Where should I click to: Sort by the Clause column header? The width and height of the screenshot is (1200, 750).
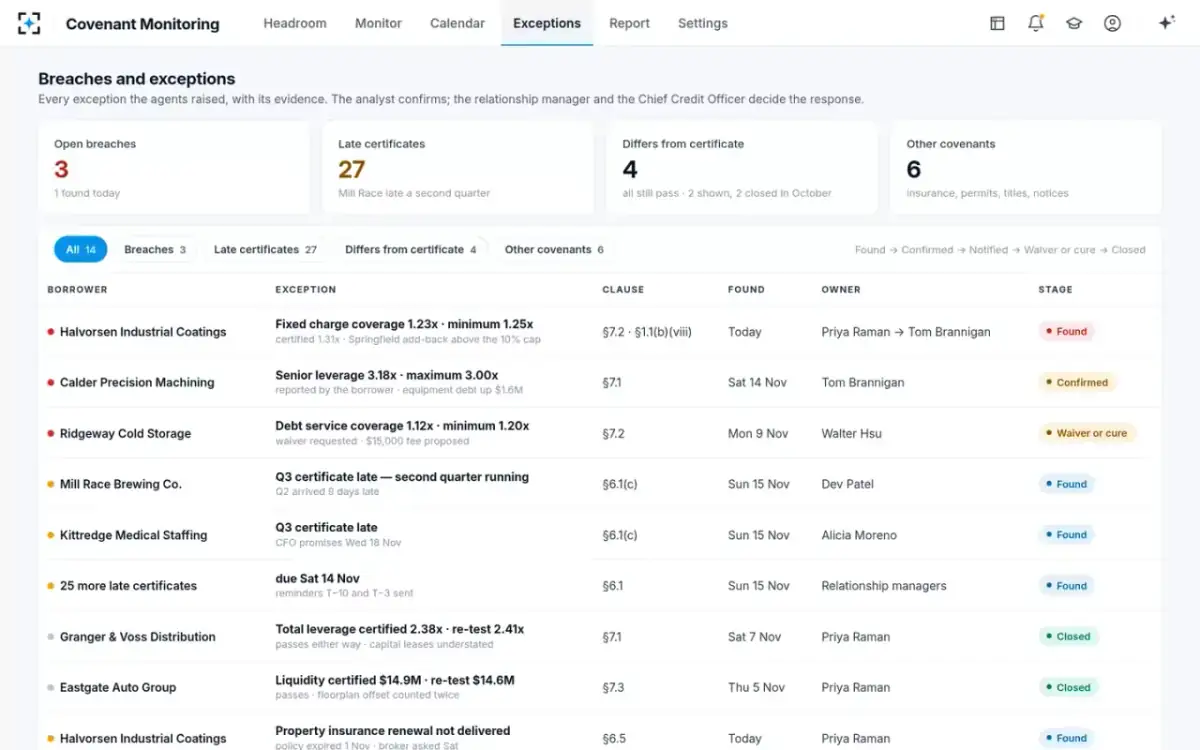coord(623,290)
